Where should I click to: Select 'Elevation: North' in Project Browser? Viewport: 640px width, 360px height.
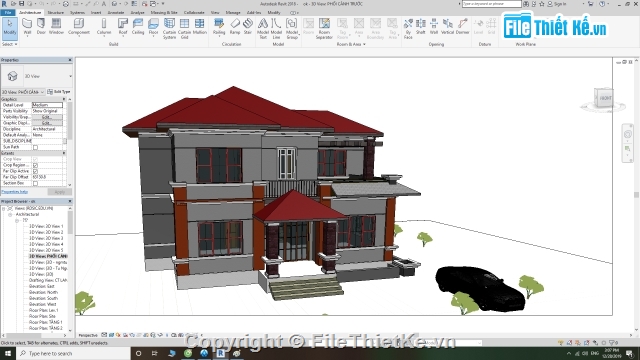coord(43,292)
